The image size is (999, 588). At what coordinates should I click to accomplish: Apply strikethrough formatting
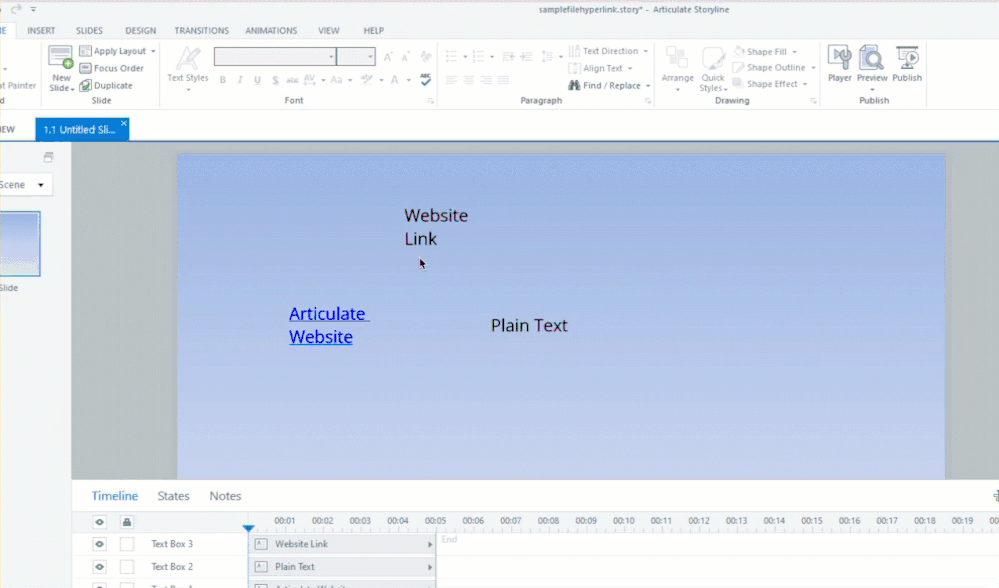(292, 80)
